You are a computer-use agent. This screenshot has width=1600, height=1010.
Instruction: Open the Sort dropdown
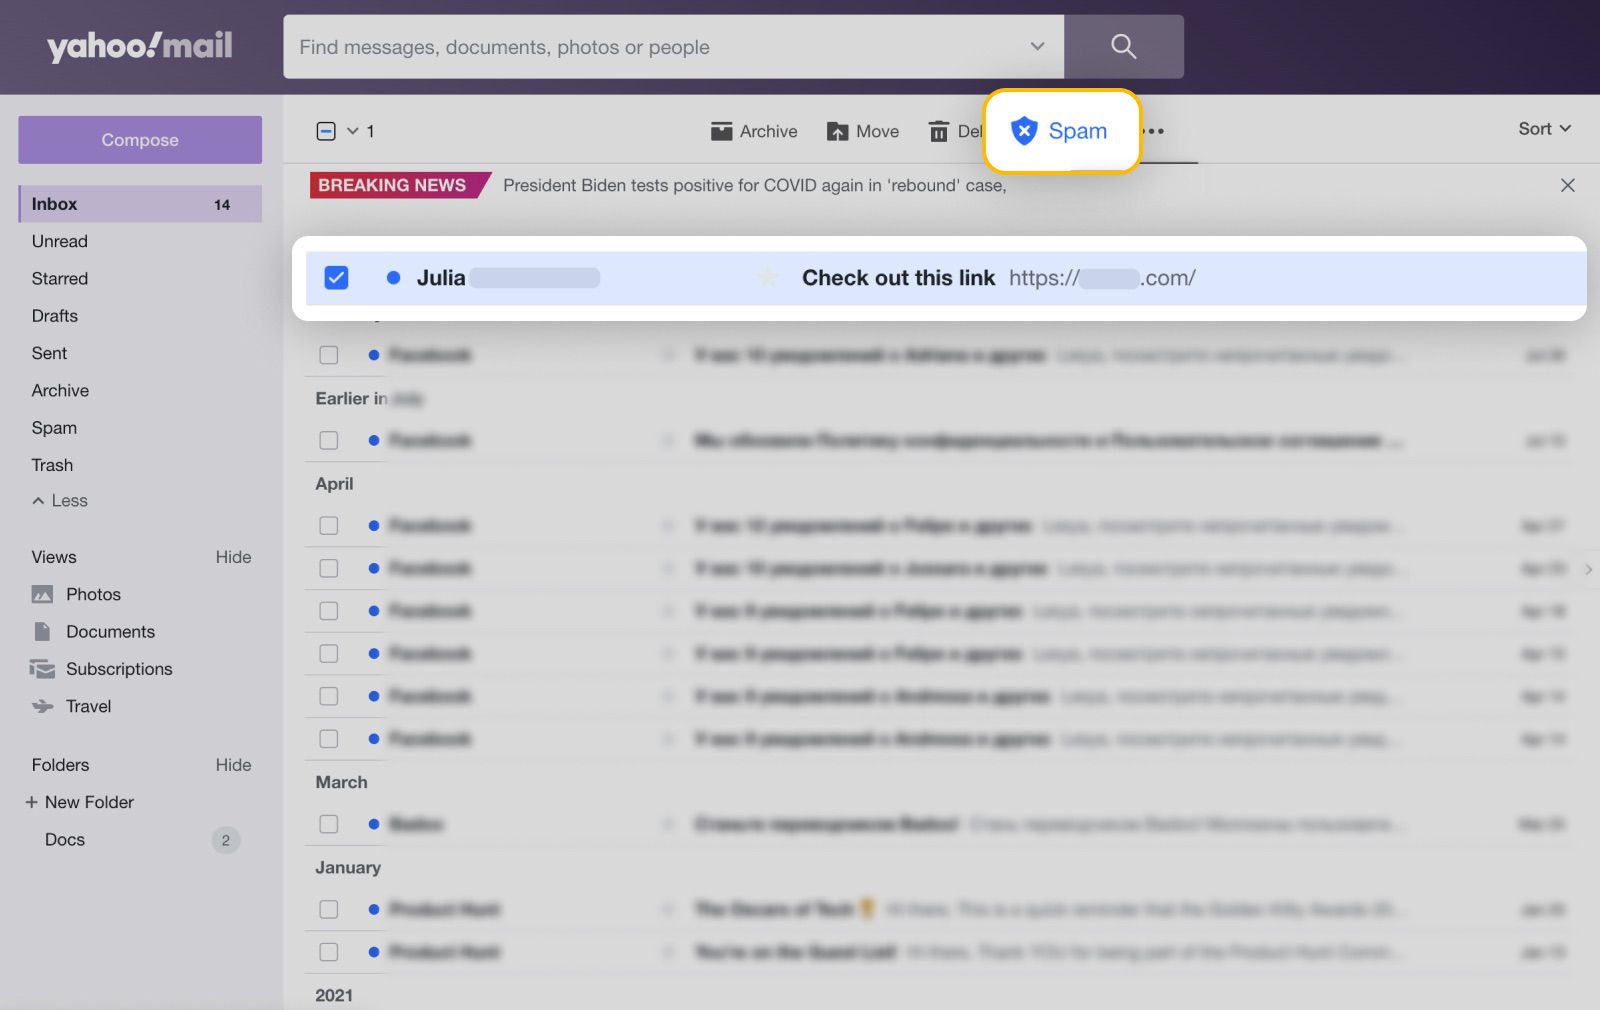(1542, 128)
